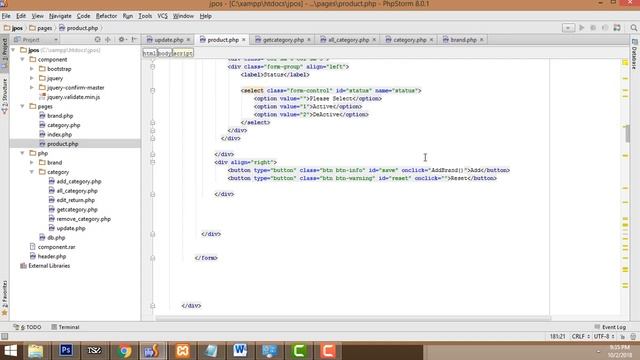Collapse the category folder
The height and width of the screenshot is (360, 640).
coord(32,172)
